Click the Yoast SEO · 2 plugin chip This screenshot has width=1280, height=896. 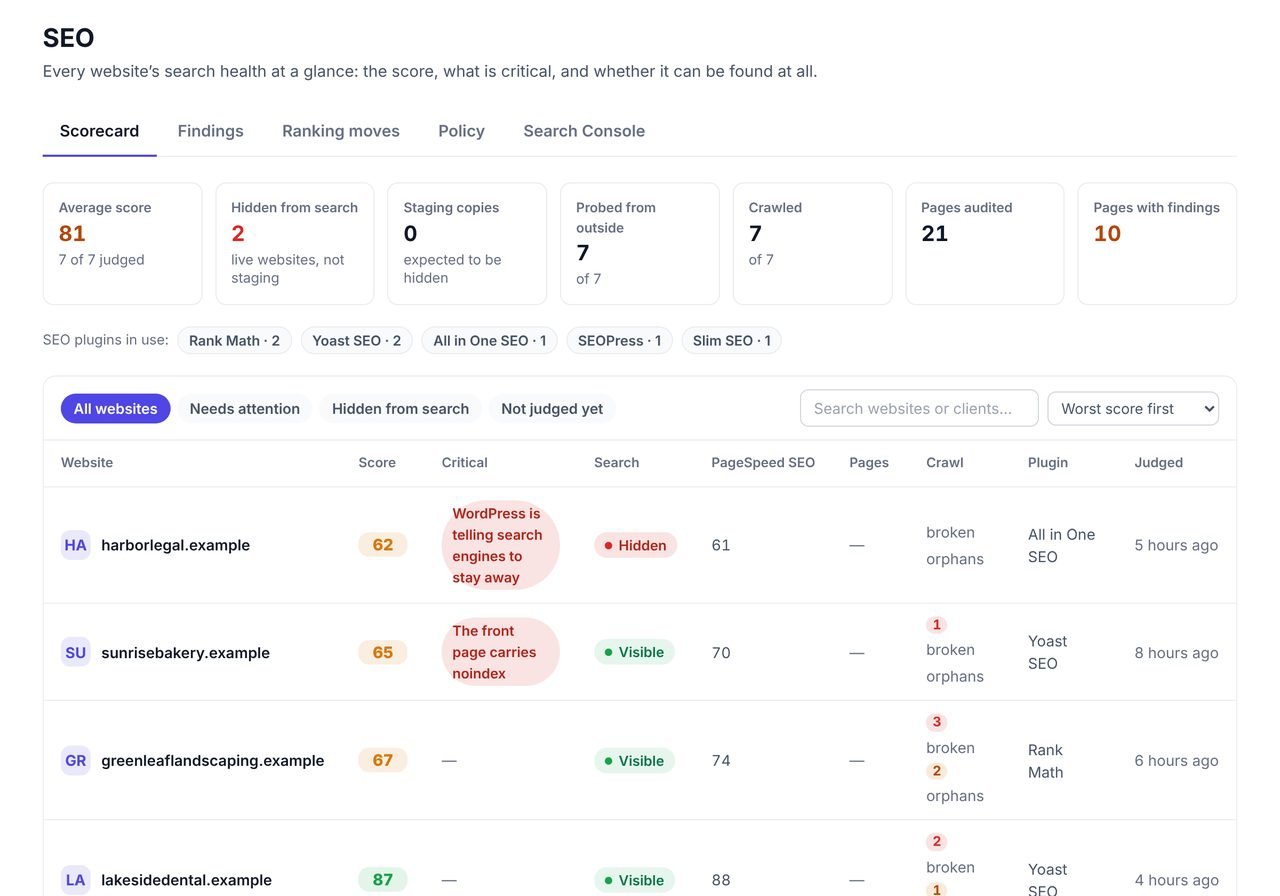click(356, 340)
